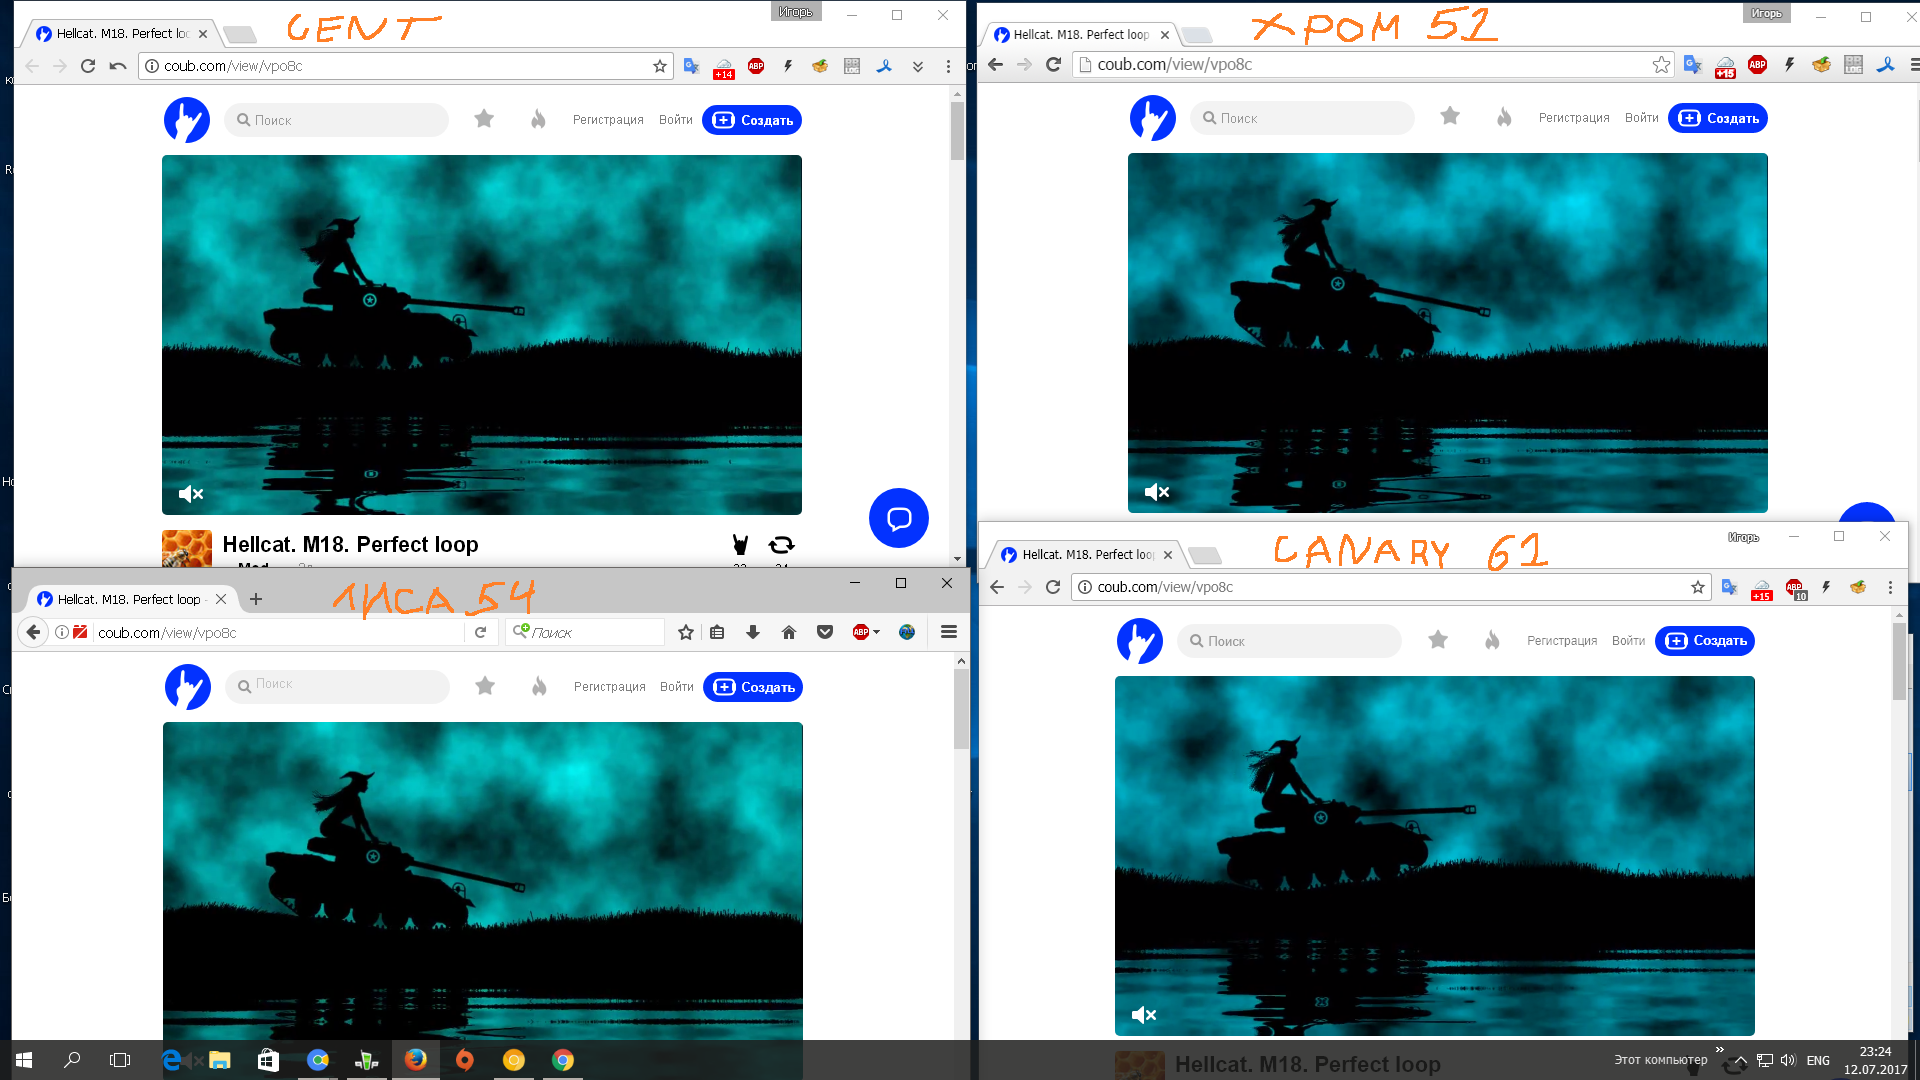
Task: Open the Firefox hamburger menu
Action: tap(949, 632)
